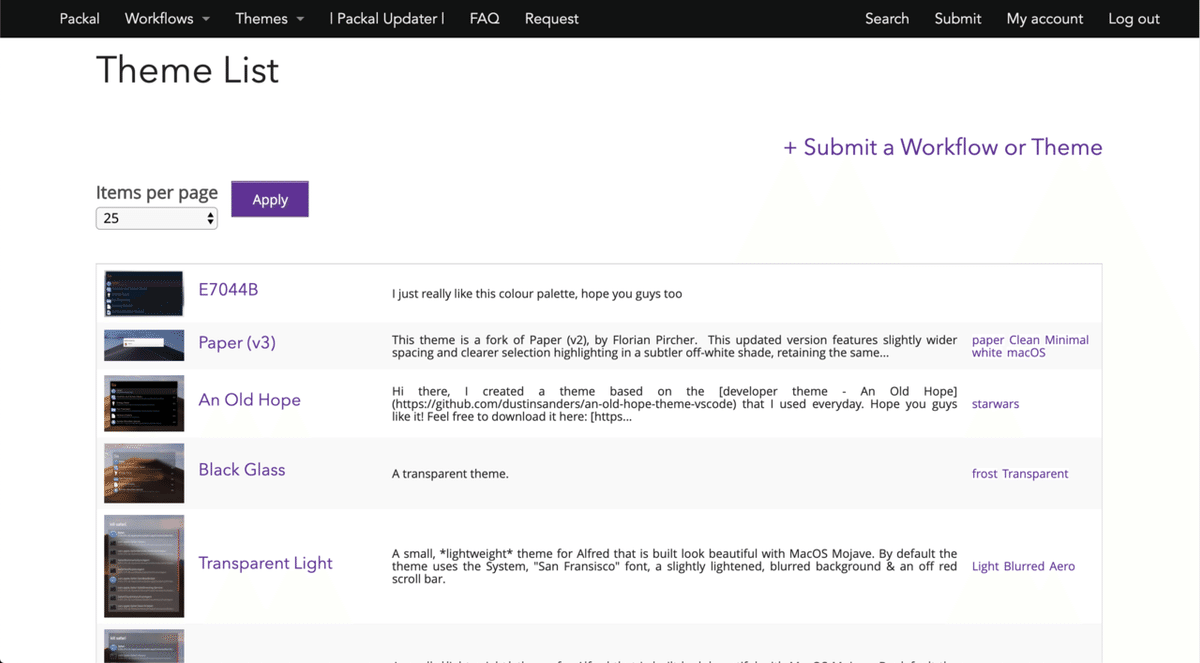Filter by the Minimal tag
The image size is (1200, 663).
click(1066, 340)
